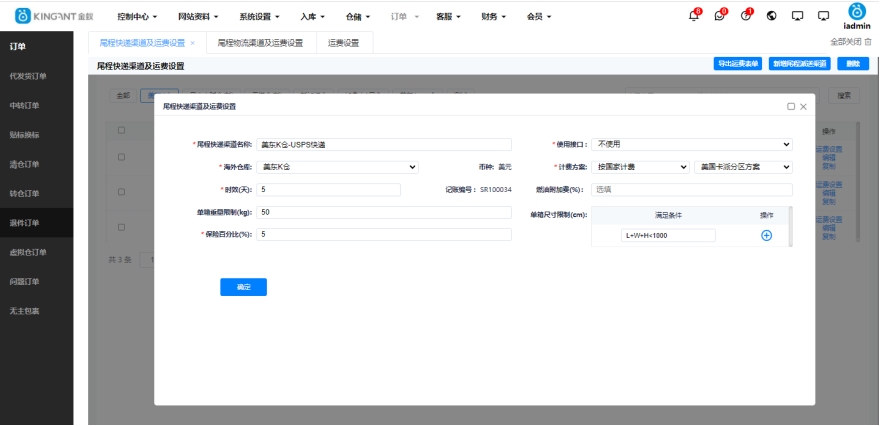Switch to the 运费设置 tab
The image size is (880, 426).
click(343, 43)
